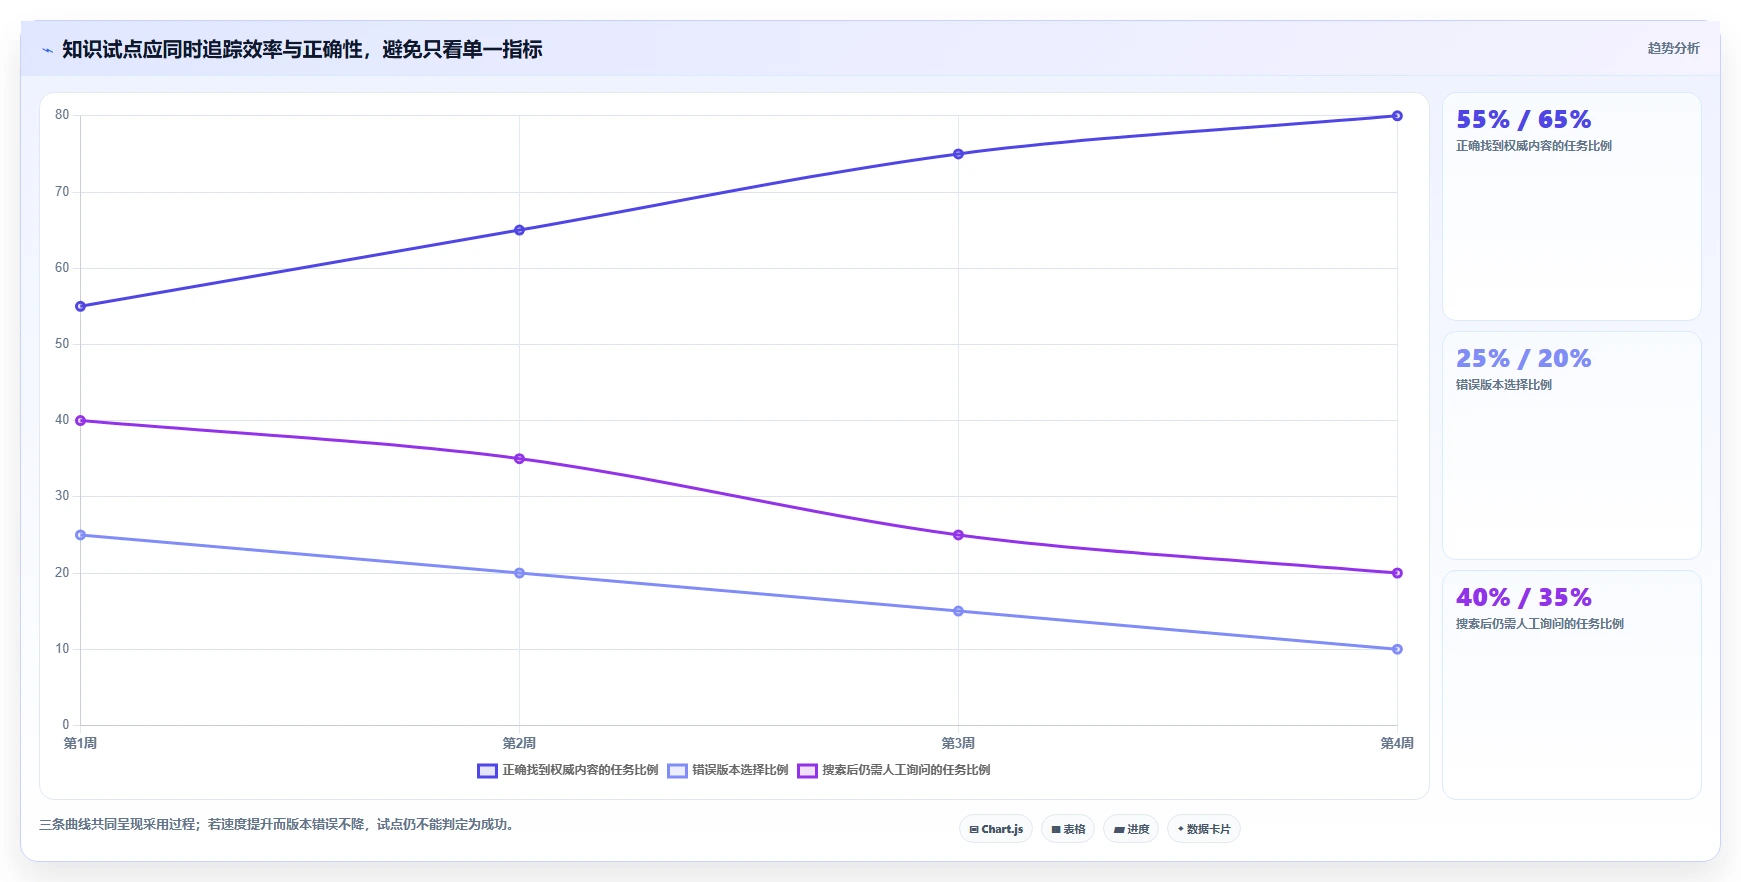Click the 第1周 data point at value 40
Image resolution: width=1741 pixels, height=882 pixels.
pos(81,421)
